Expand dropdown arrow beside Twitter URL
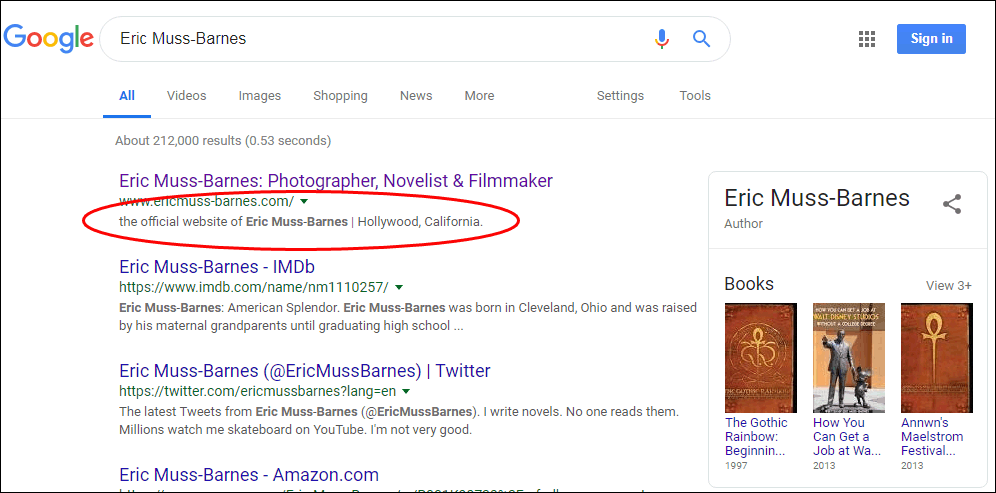This screenshot has width=996, height=493. click(x=406, y=391)
